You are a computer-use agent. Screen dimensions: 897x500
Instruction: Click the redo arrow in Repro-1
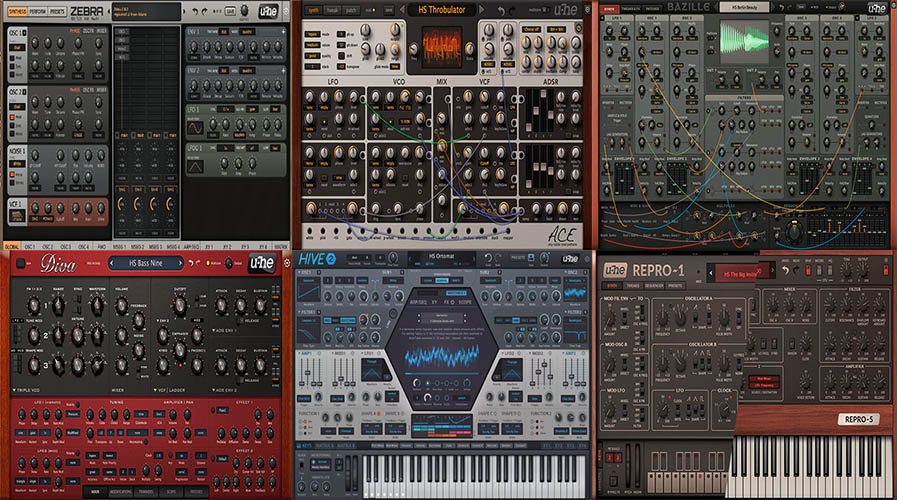pos(796,270)
